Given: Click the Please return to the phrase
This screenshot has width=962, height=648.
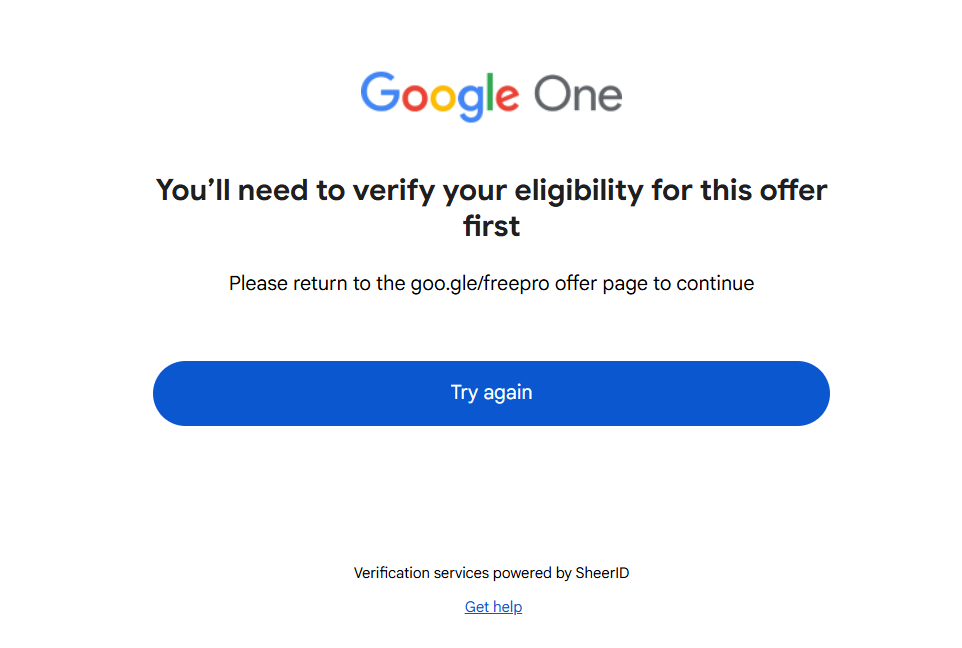Looking at the screenshot, I should 317,284.
